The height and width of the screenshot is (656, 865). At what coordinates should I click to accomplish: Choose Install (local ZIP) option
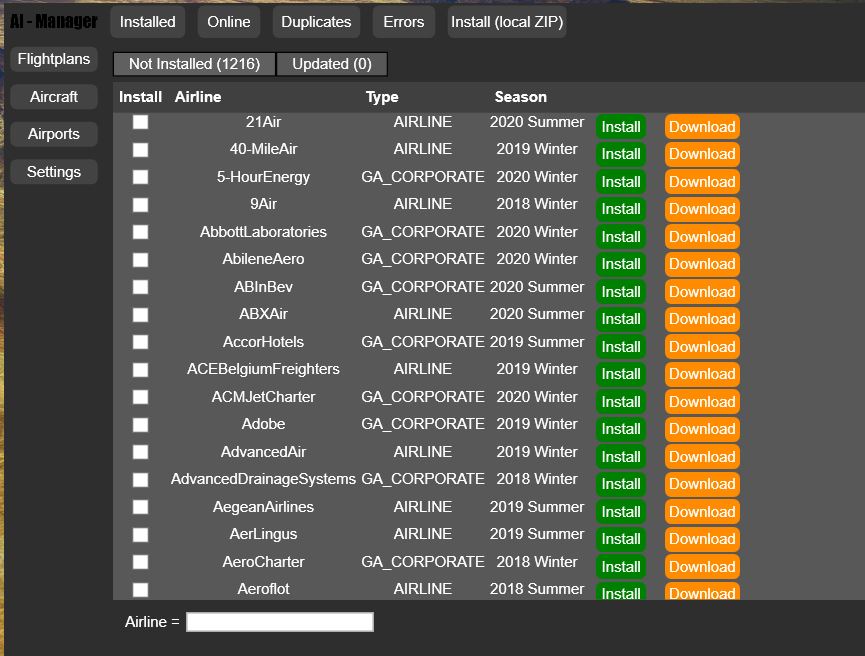tap(507, 22)
